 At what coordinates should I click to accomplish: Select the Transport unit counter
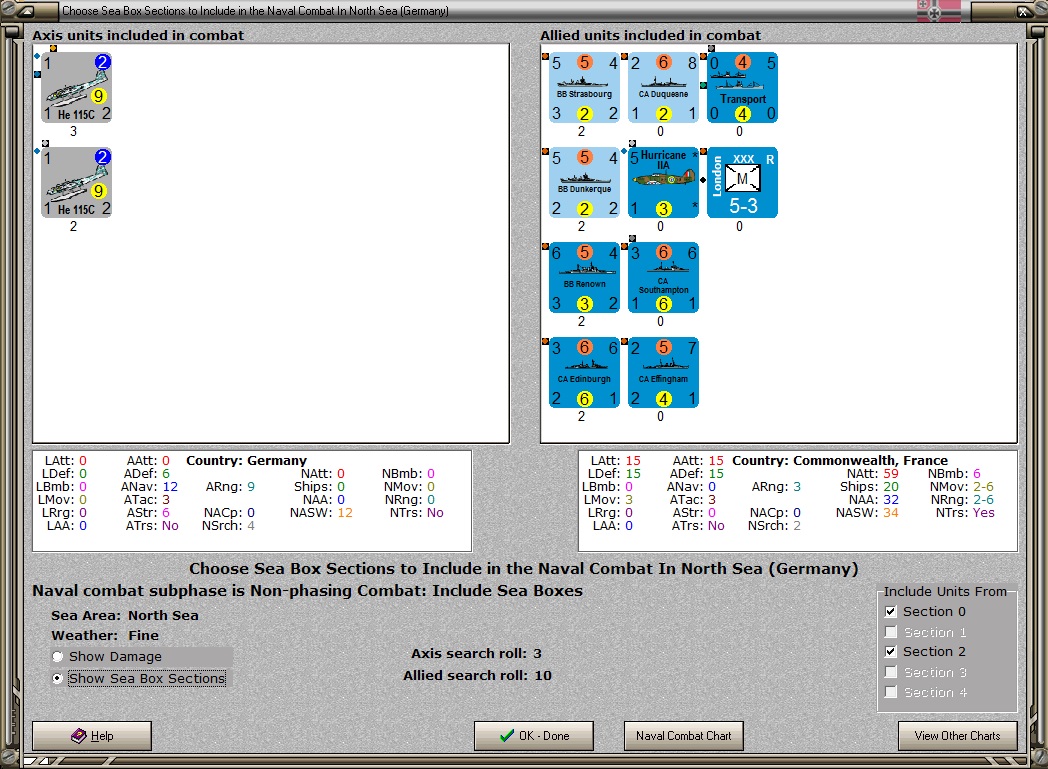point(743,88)
